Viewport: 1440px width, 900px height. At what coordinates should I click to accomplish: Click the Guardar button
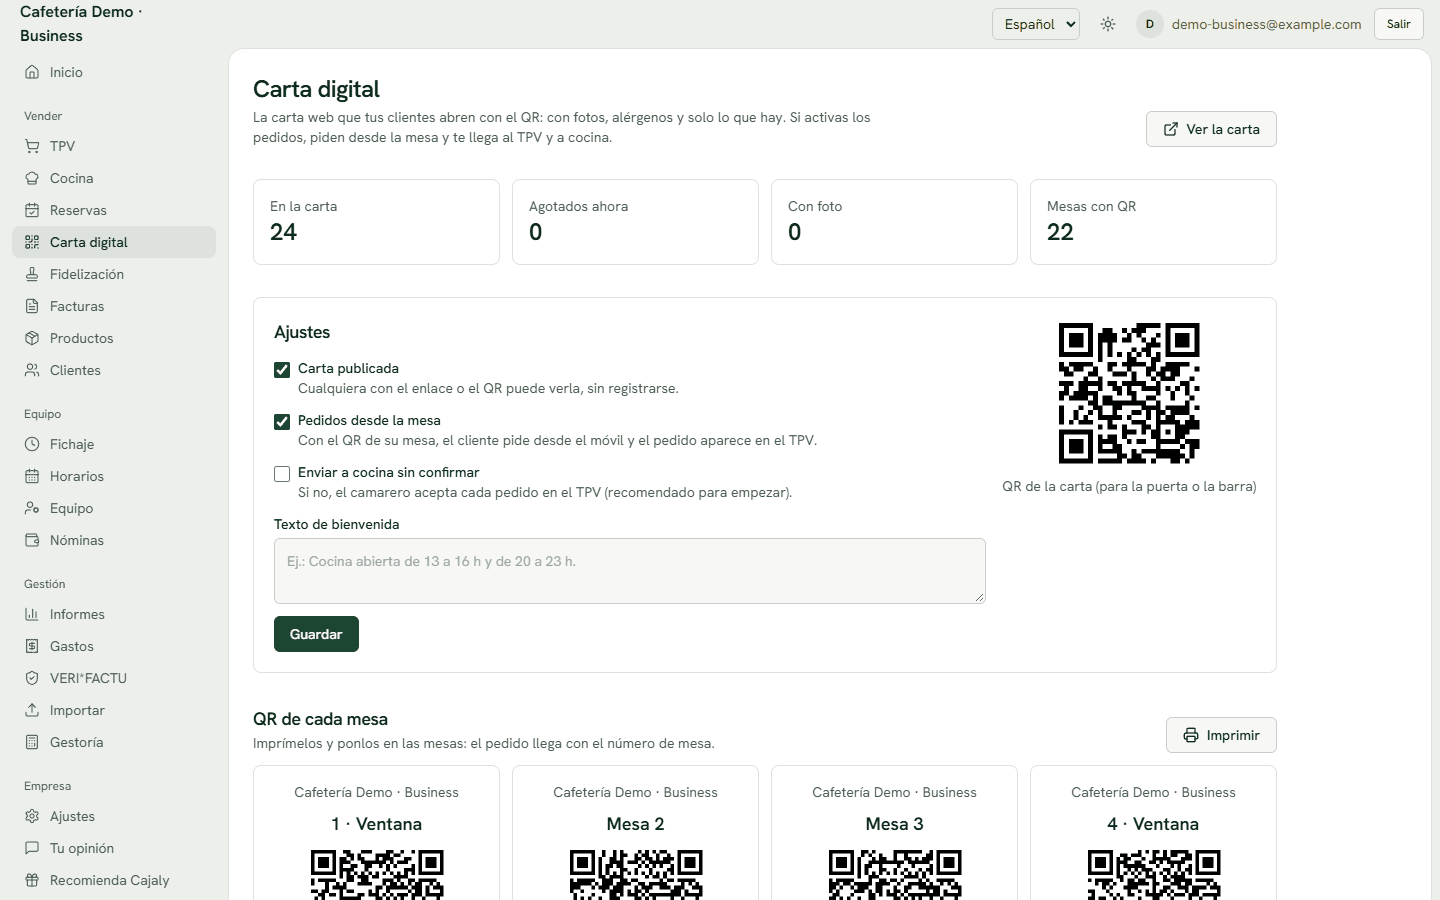tap(316, 634)
